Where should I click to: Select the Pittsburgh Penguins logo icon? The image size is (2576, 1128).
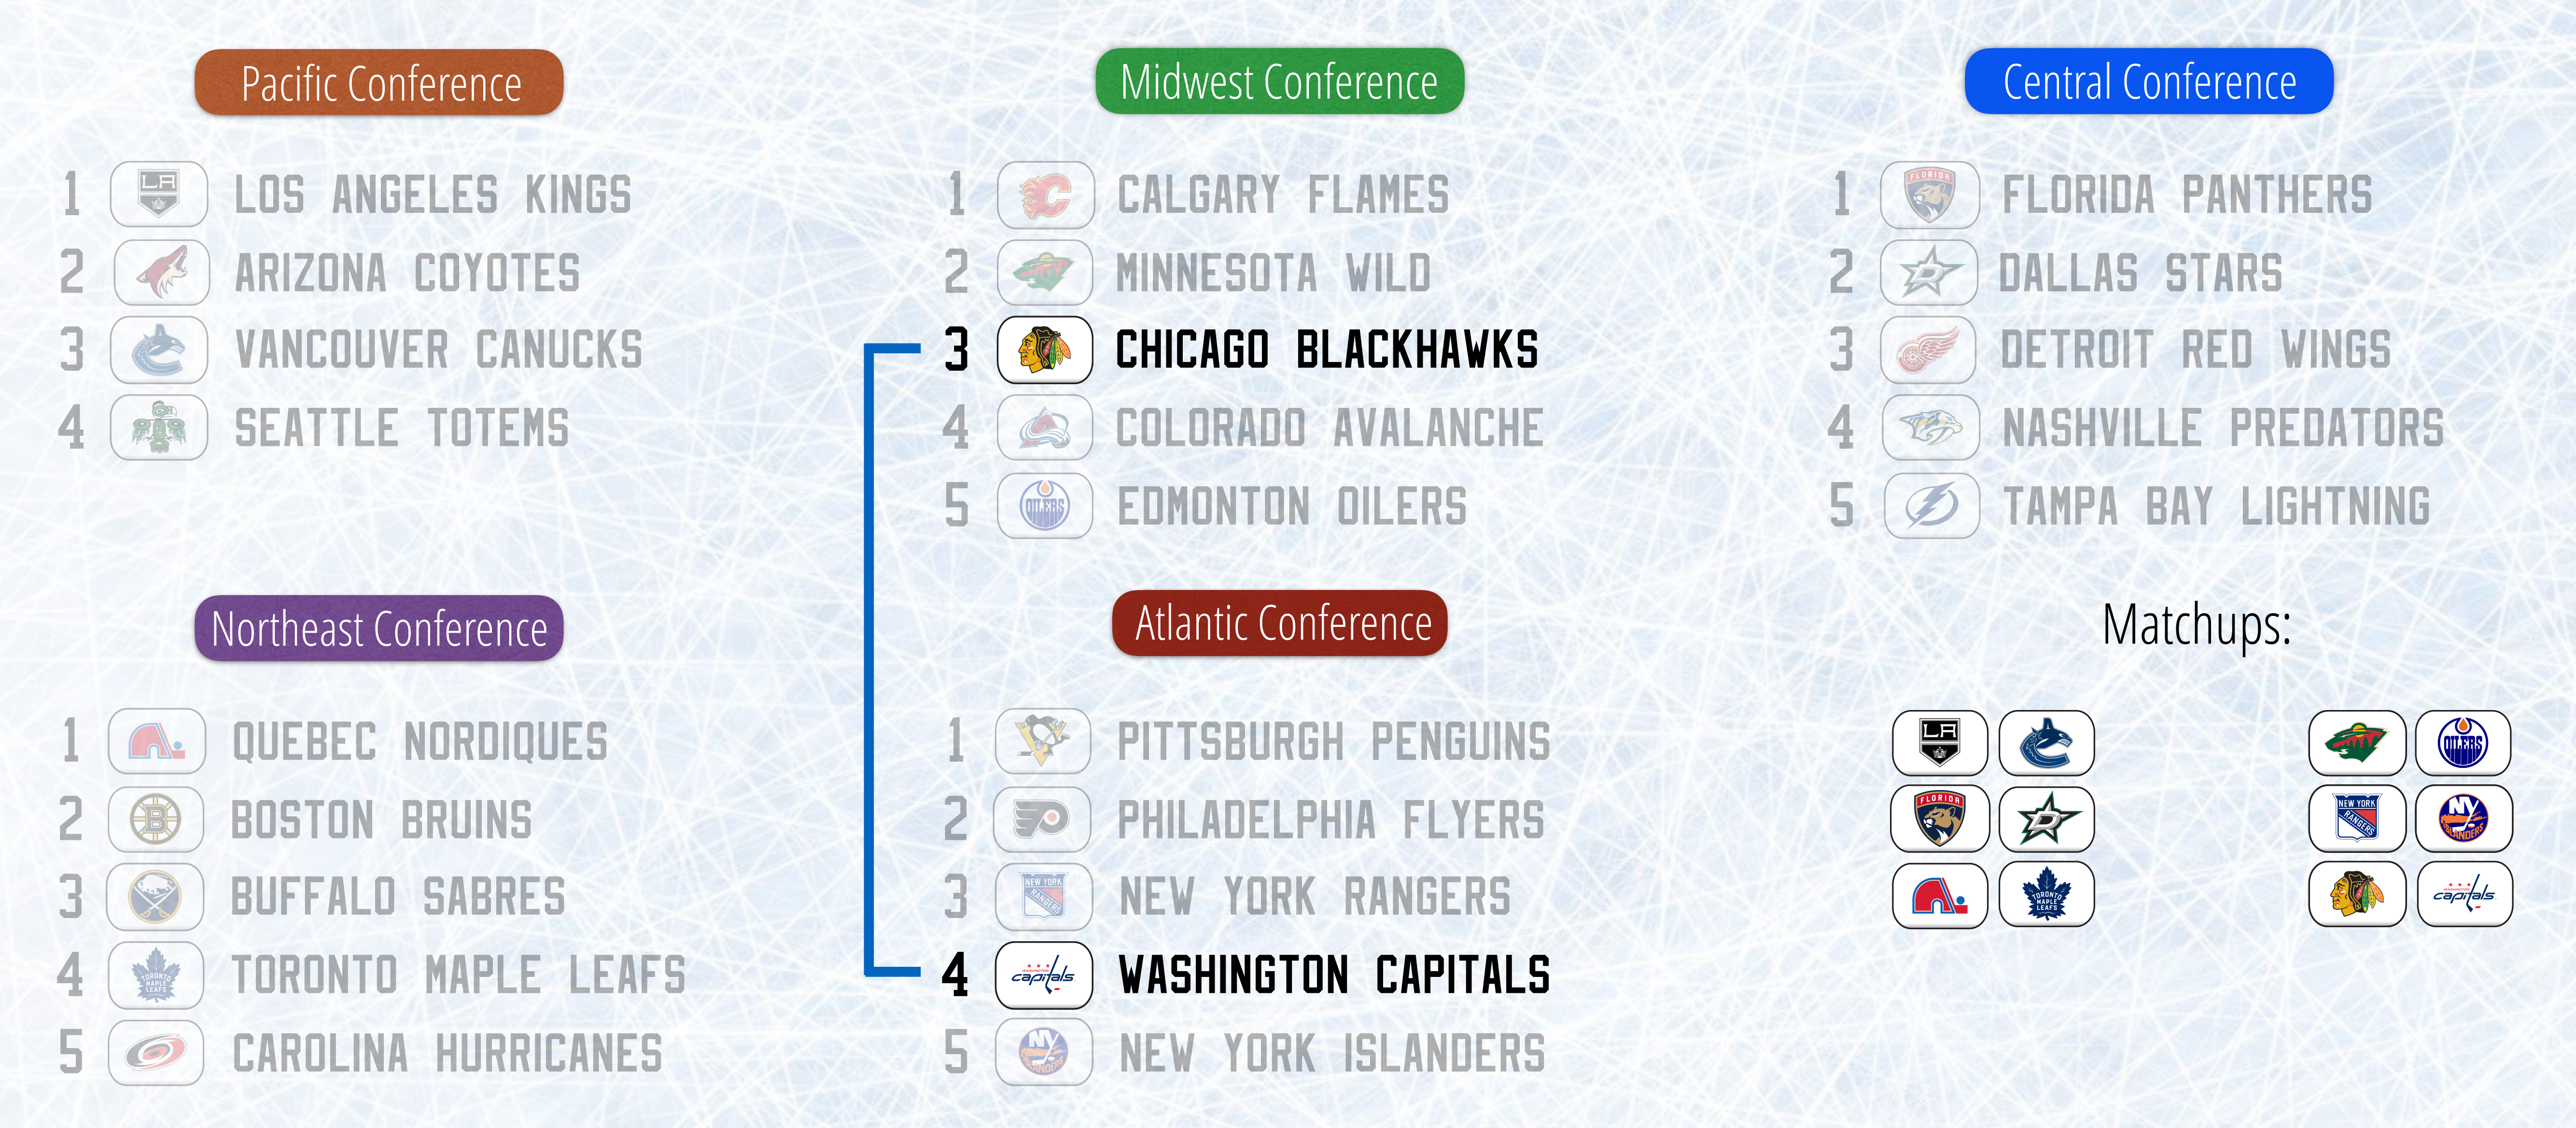pos(1043,741)
